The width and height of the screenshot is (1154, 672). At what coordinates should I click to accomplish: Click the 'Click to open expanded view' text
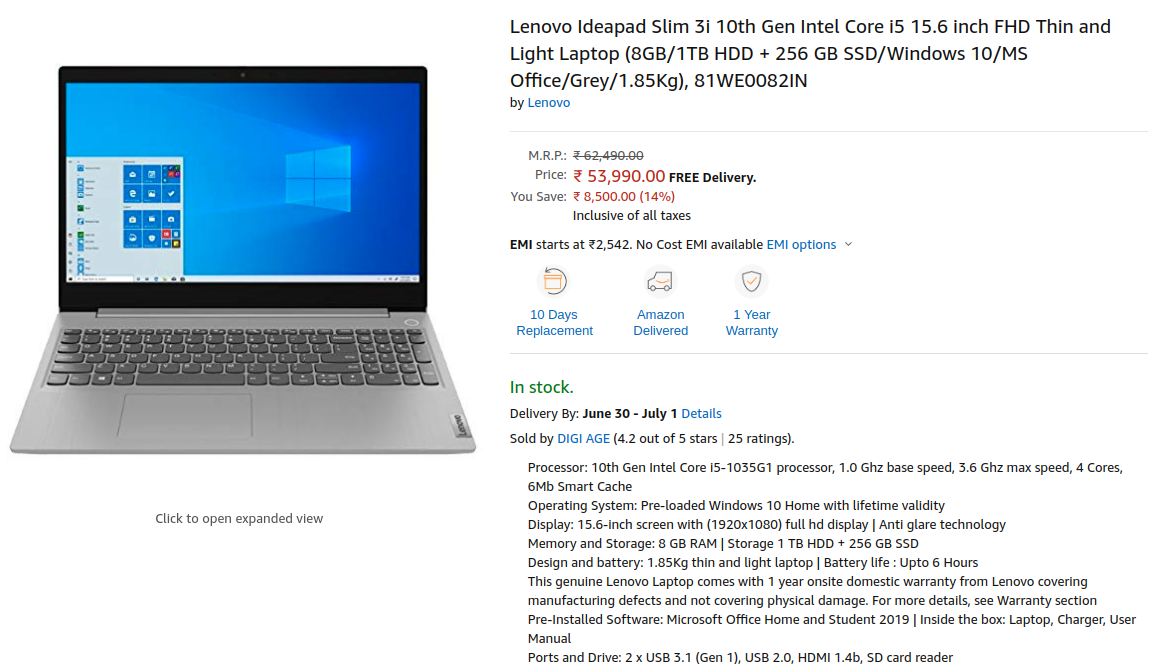239,519
